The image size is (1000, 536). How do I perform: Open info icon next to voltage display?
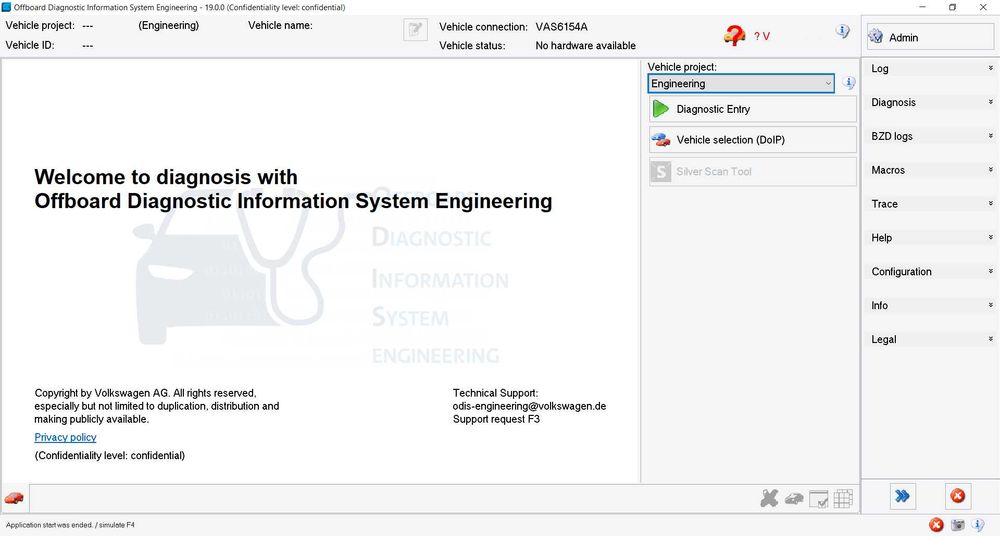(x=842, y=31)
